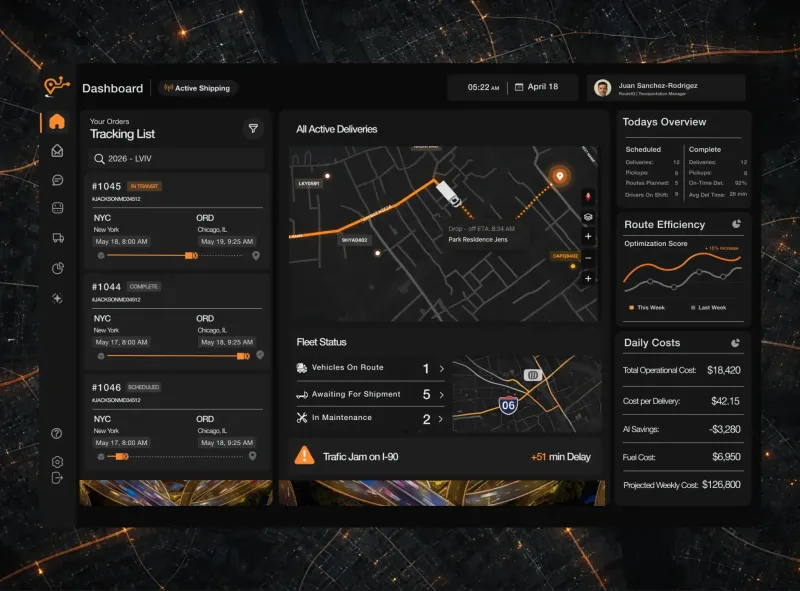Click the order #1046 progress slider handle
800x591 pixels.
(122, 456)
